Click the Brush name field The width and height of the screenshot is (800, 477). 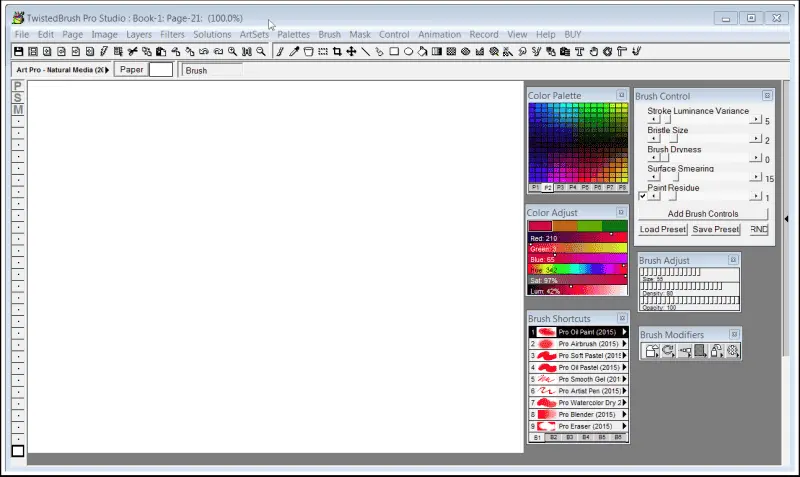[212, 70]
